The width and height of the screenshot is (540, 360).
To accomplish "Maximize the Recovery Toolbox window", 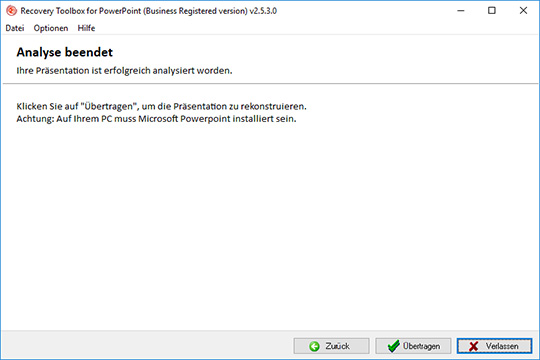I will pos(492,11).
